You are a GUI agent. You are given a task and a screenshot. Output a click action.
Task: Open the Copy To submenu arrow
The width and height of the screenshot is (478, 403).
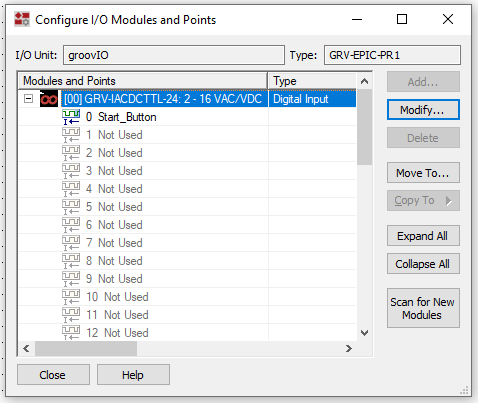coord(449,201)
